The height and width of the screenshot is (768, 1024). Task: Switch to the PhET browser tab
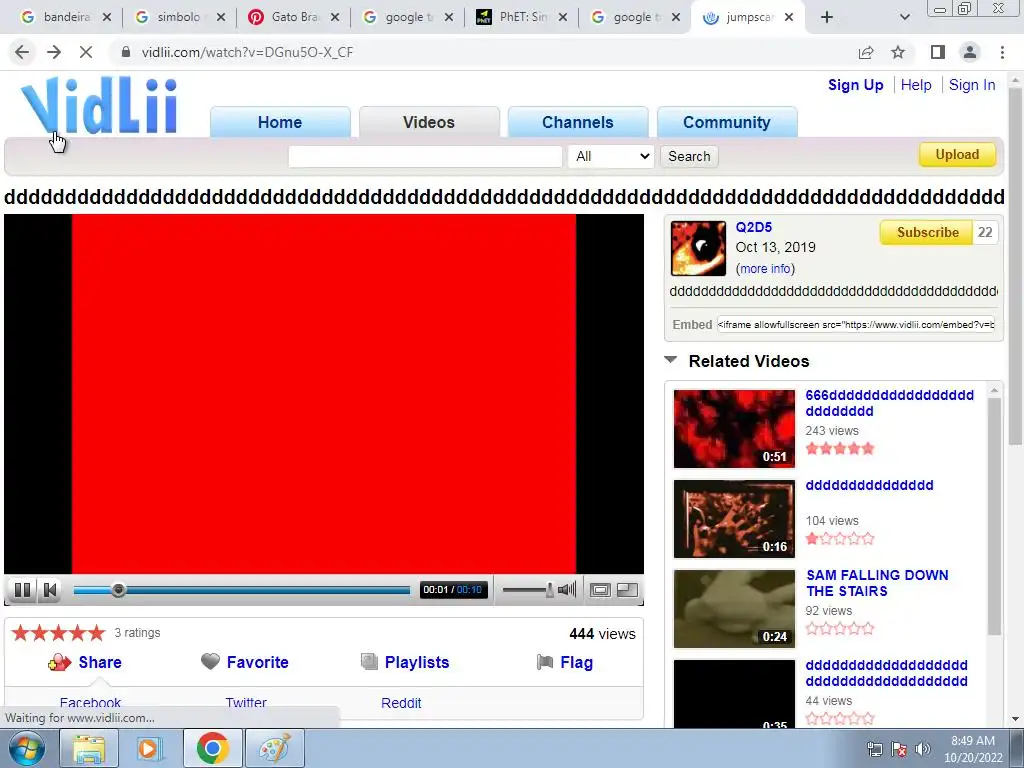pos(522,18)
